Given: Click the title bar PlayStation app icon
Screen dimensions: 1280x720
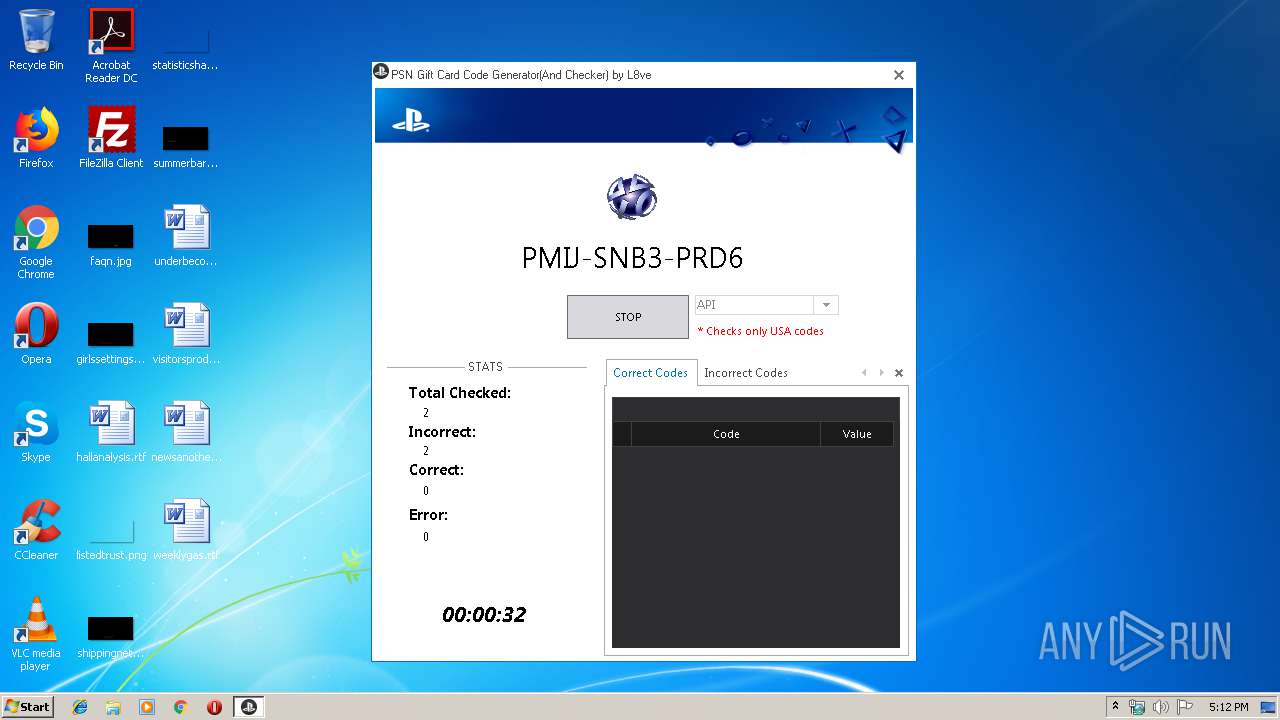Looking at the screenshot, I should point(381,72).
